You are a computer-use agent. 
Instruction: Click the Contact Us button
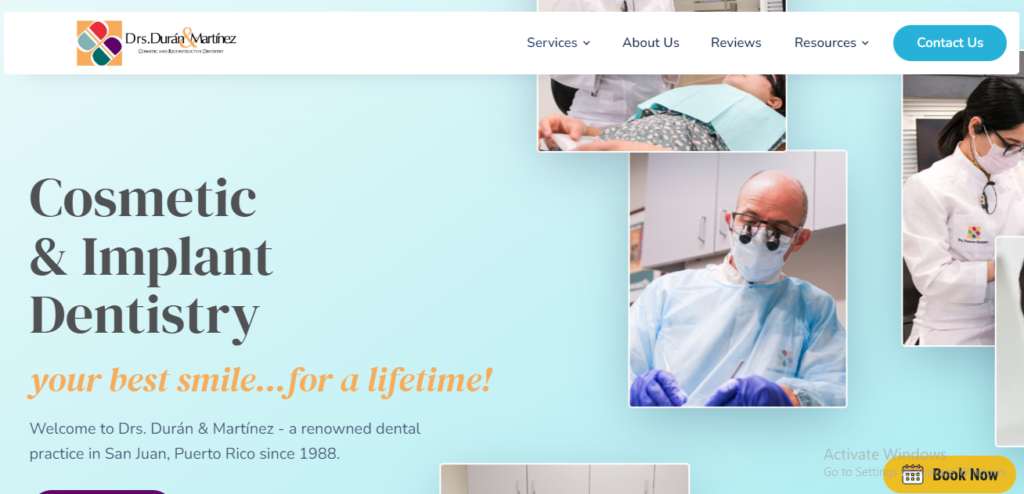tap(950, 43)
